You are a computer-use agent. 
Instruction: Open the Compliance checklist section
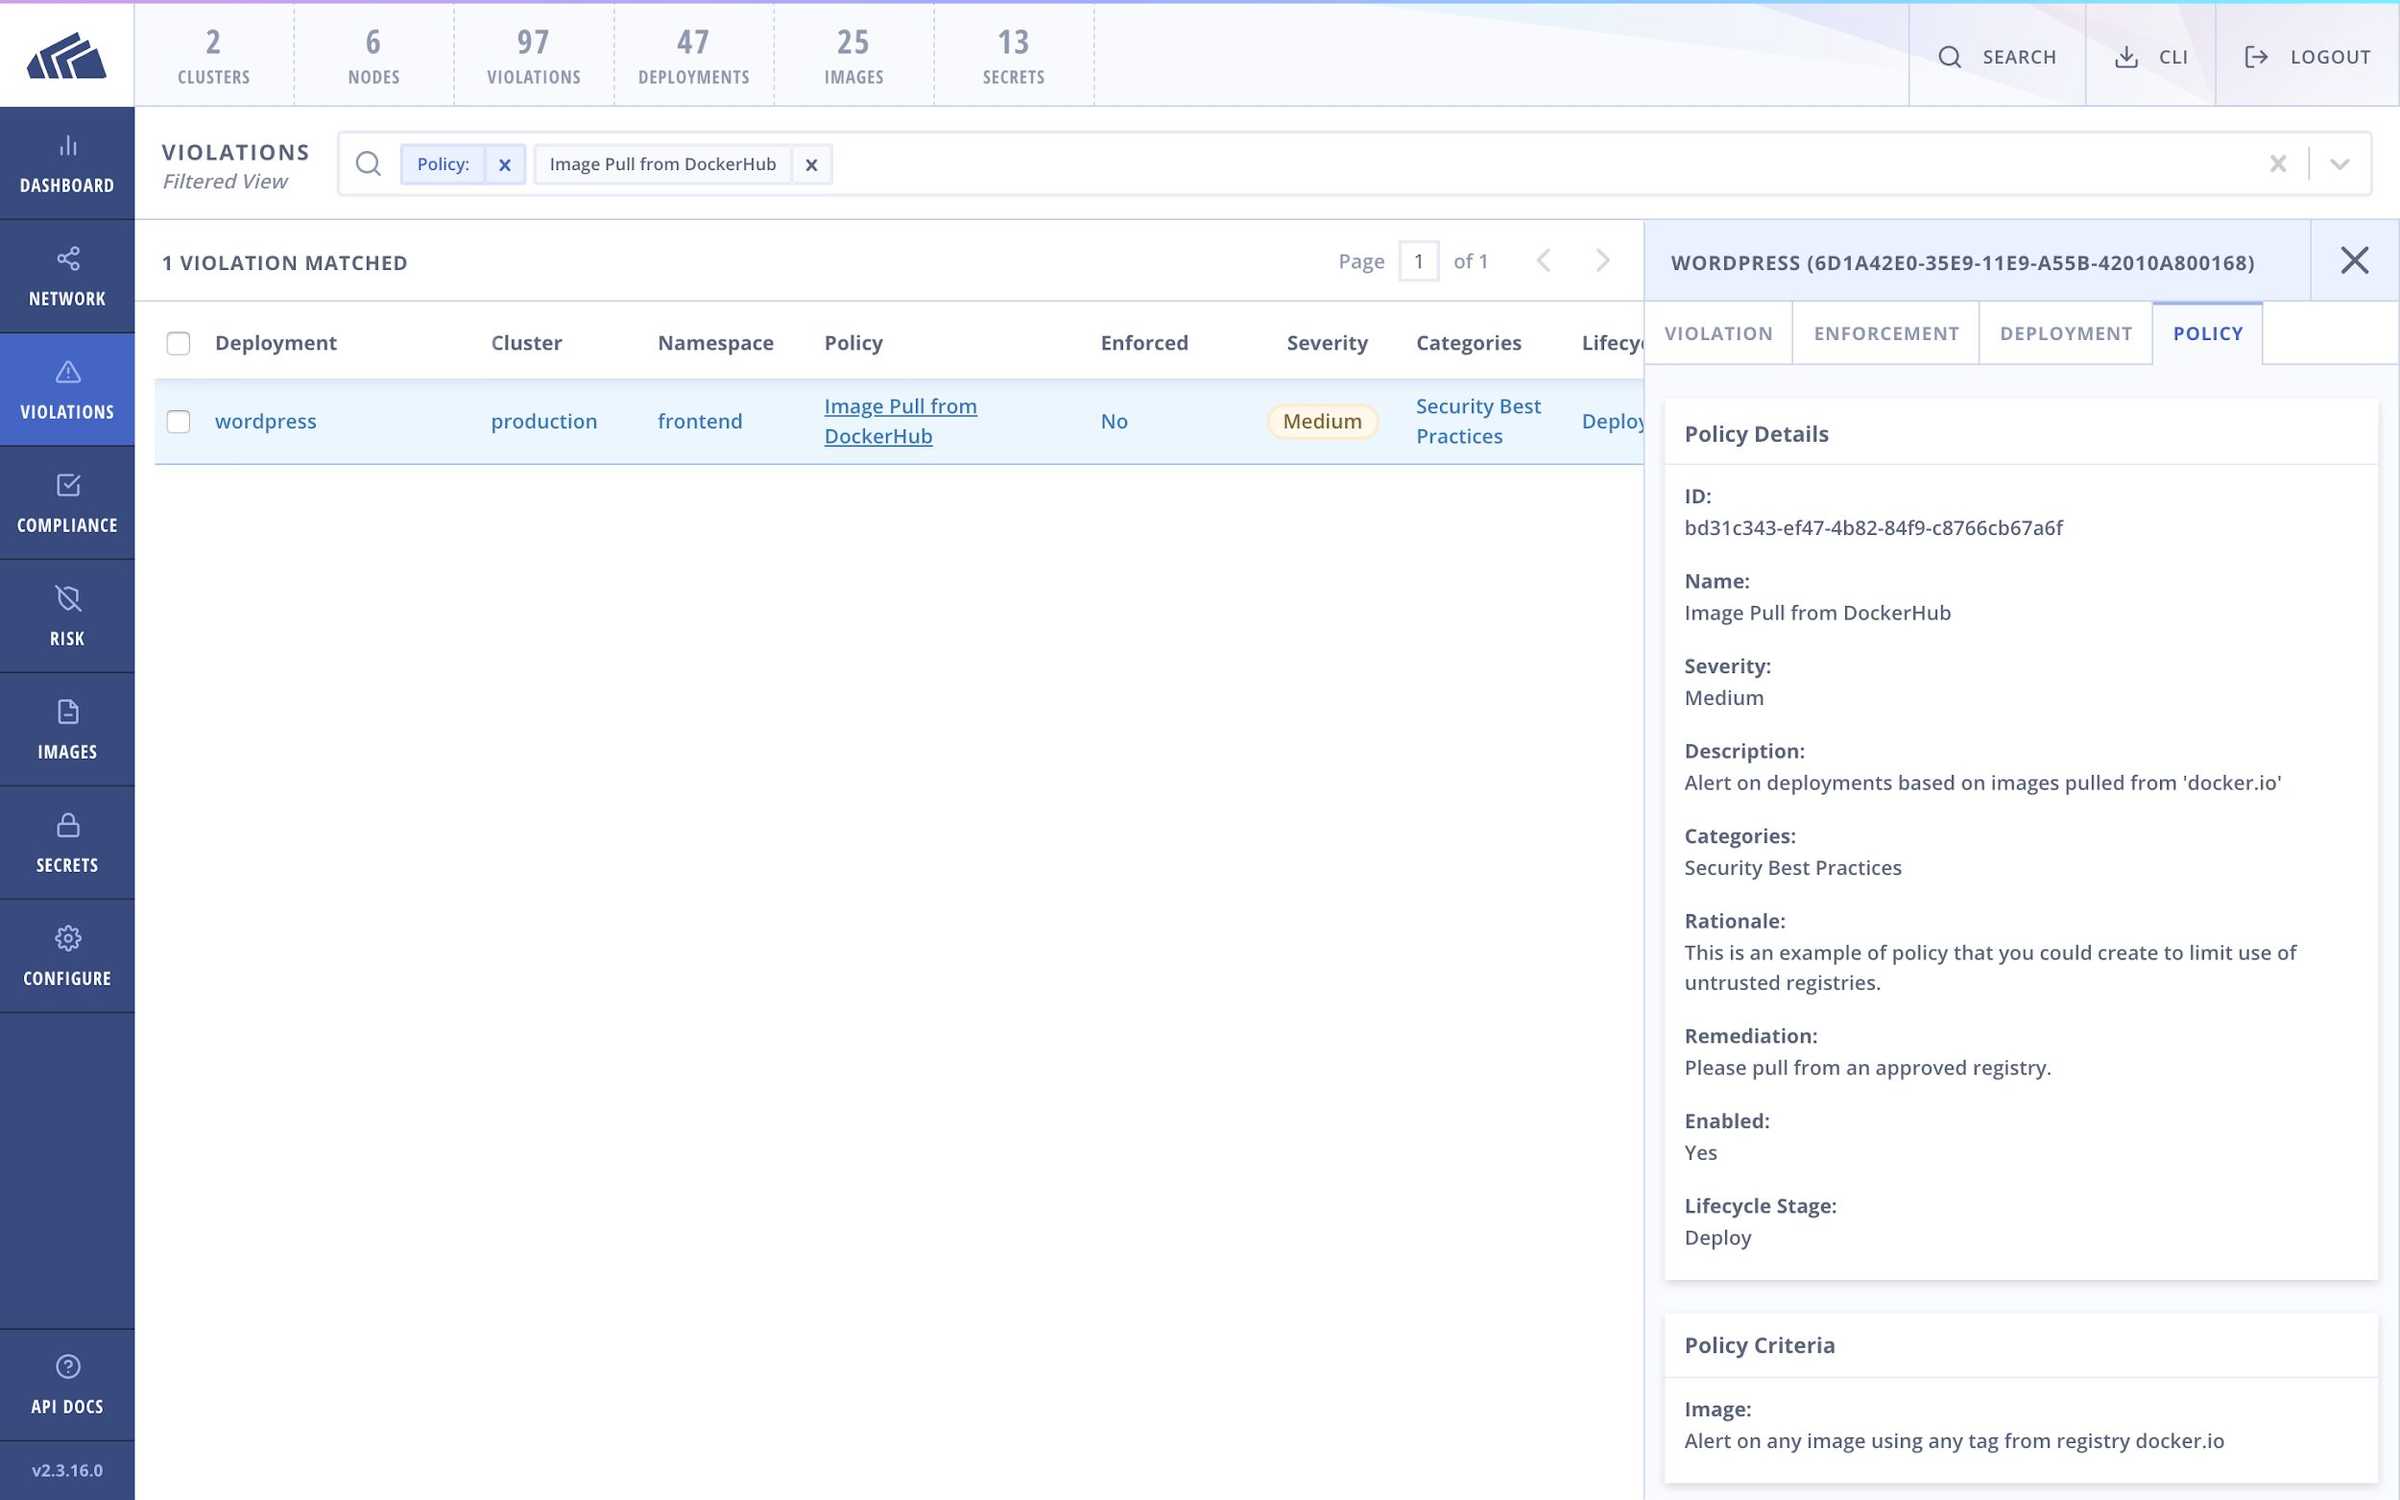coord(67,503)
